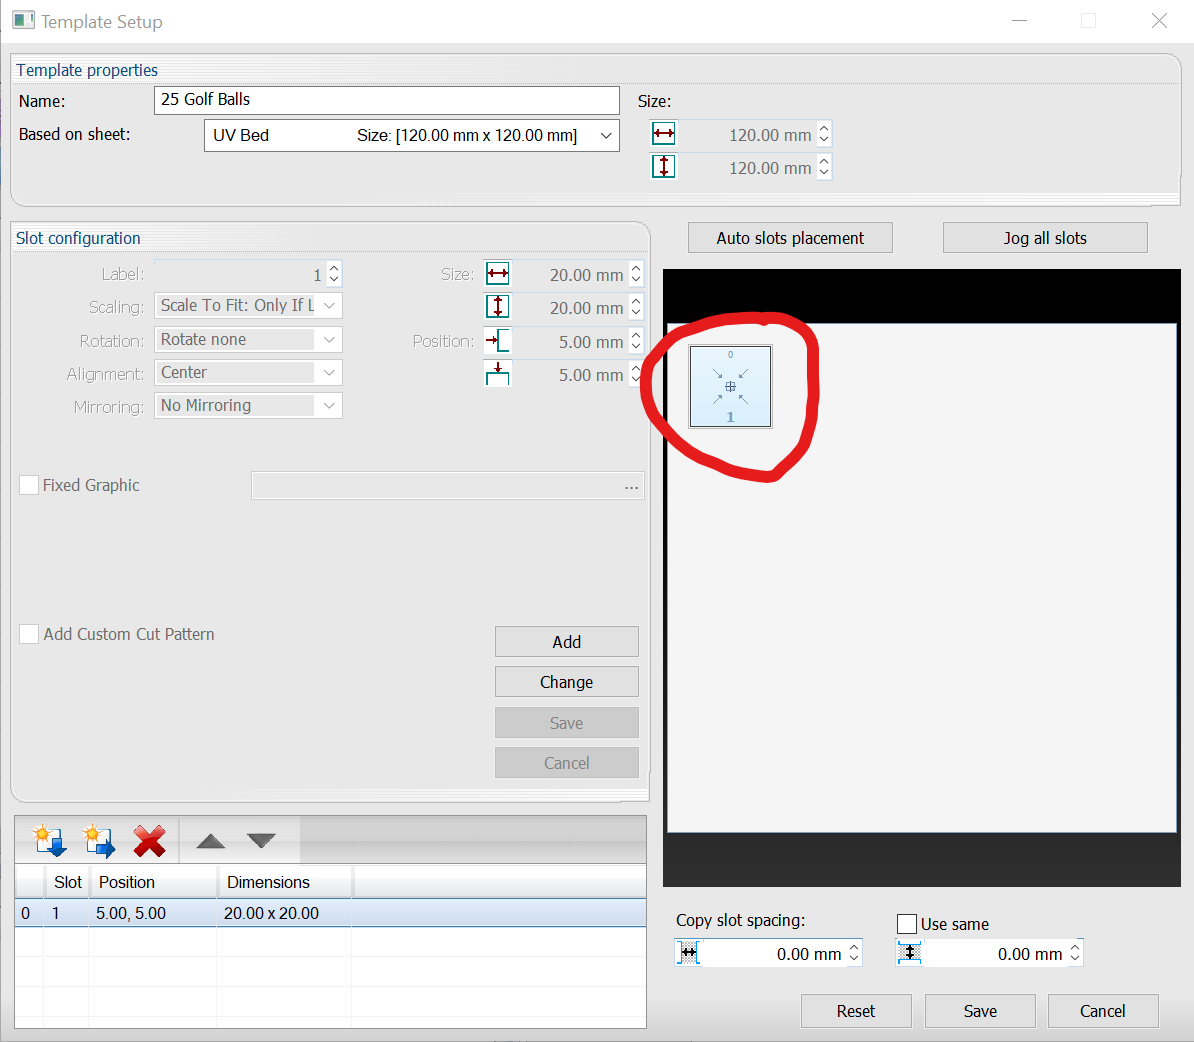The image size is (1194, 1042).
Task: Adjust the template height 120.00 mm stepper
Action: (824, 167)
